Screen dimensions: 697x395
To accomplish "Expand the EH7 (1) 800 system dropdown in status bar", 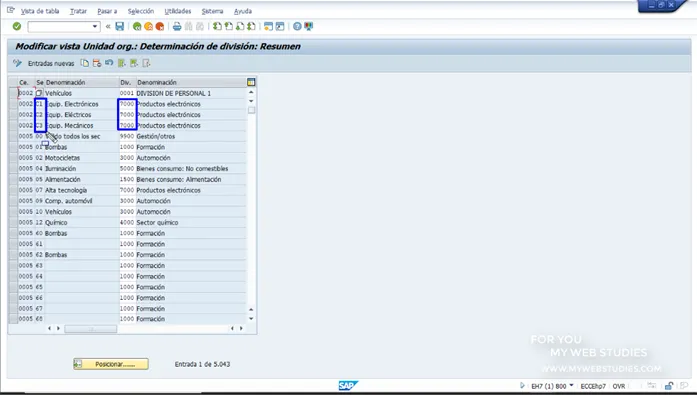I will coord(571,386).
